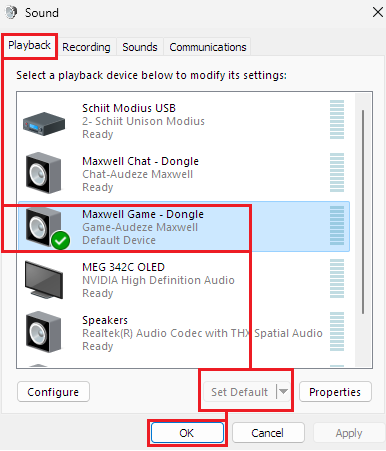The width and height of the screenshot is (386, 451).
Task: Switch to the Playback tab
Action: 29,45
